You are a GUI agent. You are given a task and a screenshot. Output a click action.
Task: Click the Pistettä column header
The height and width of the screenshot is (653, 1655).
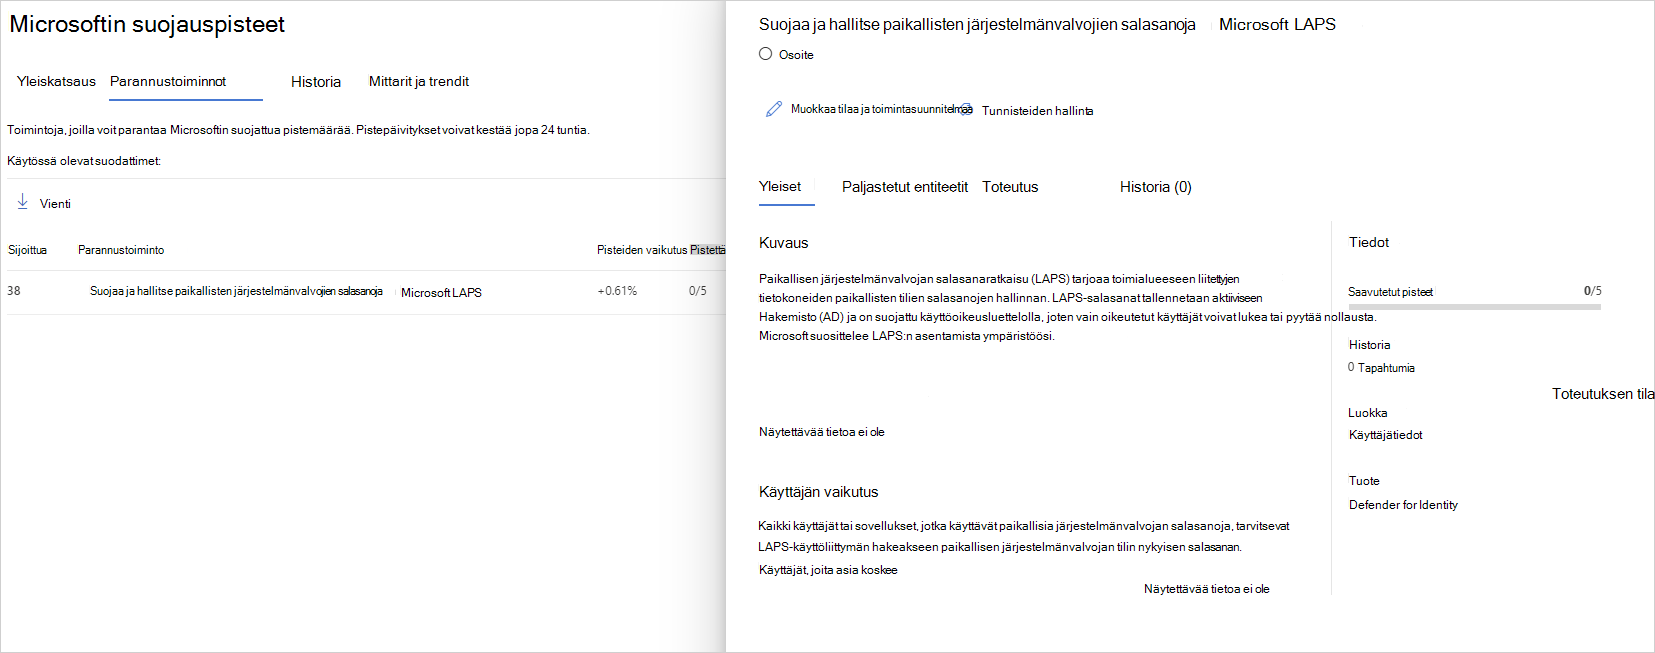[707, 250]
